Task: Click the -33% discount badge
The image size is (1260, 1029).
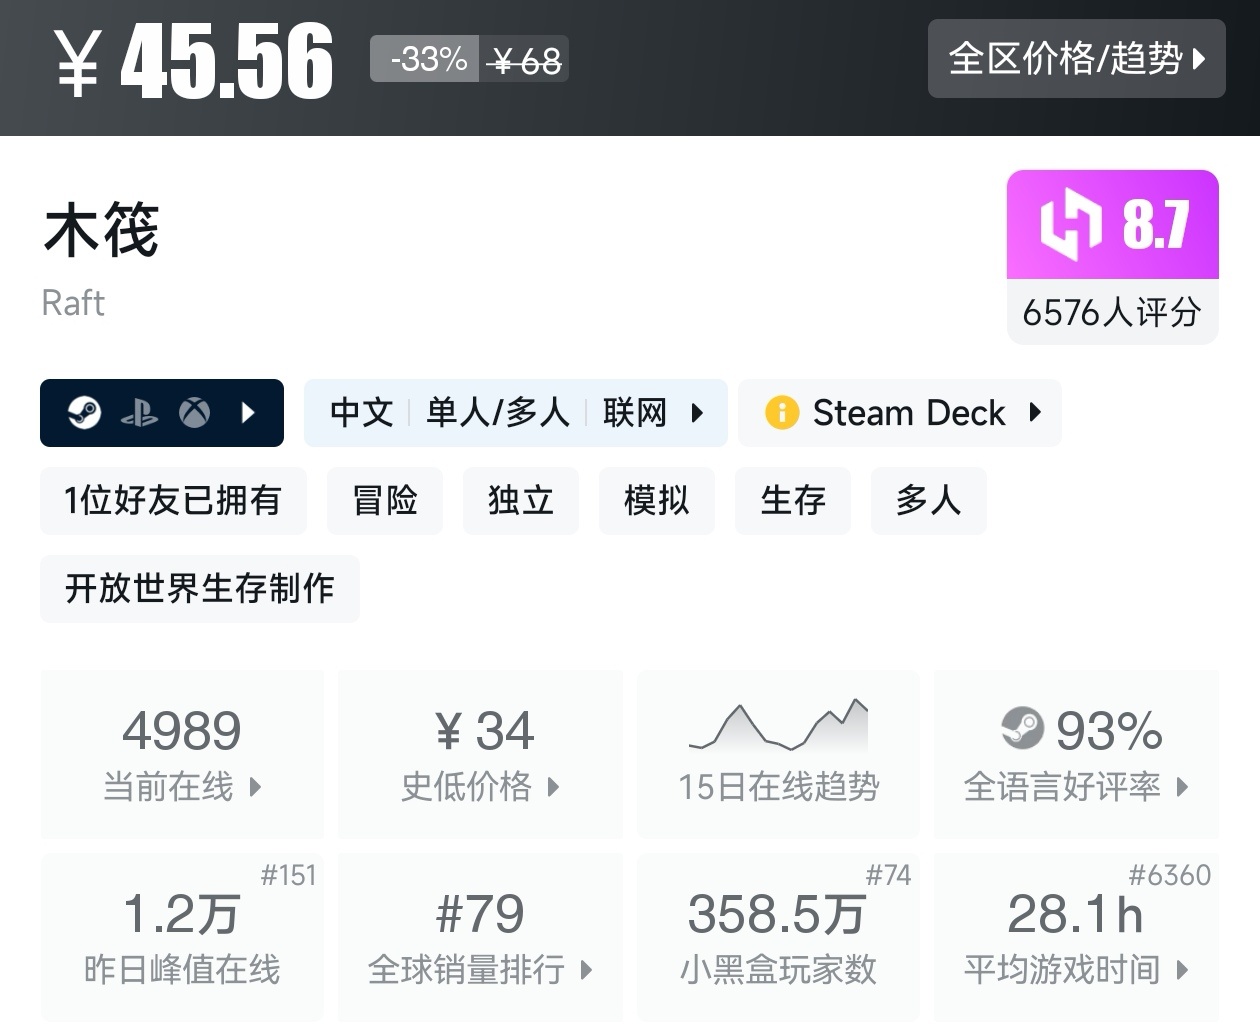Action: coord(427,59)
